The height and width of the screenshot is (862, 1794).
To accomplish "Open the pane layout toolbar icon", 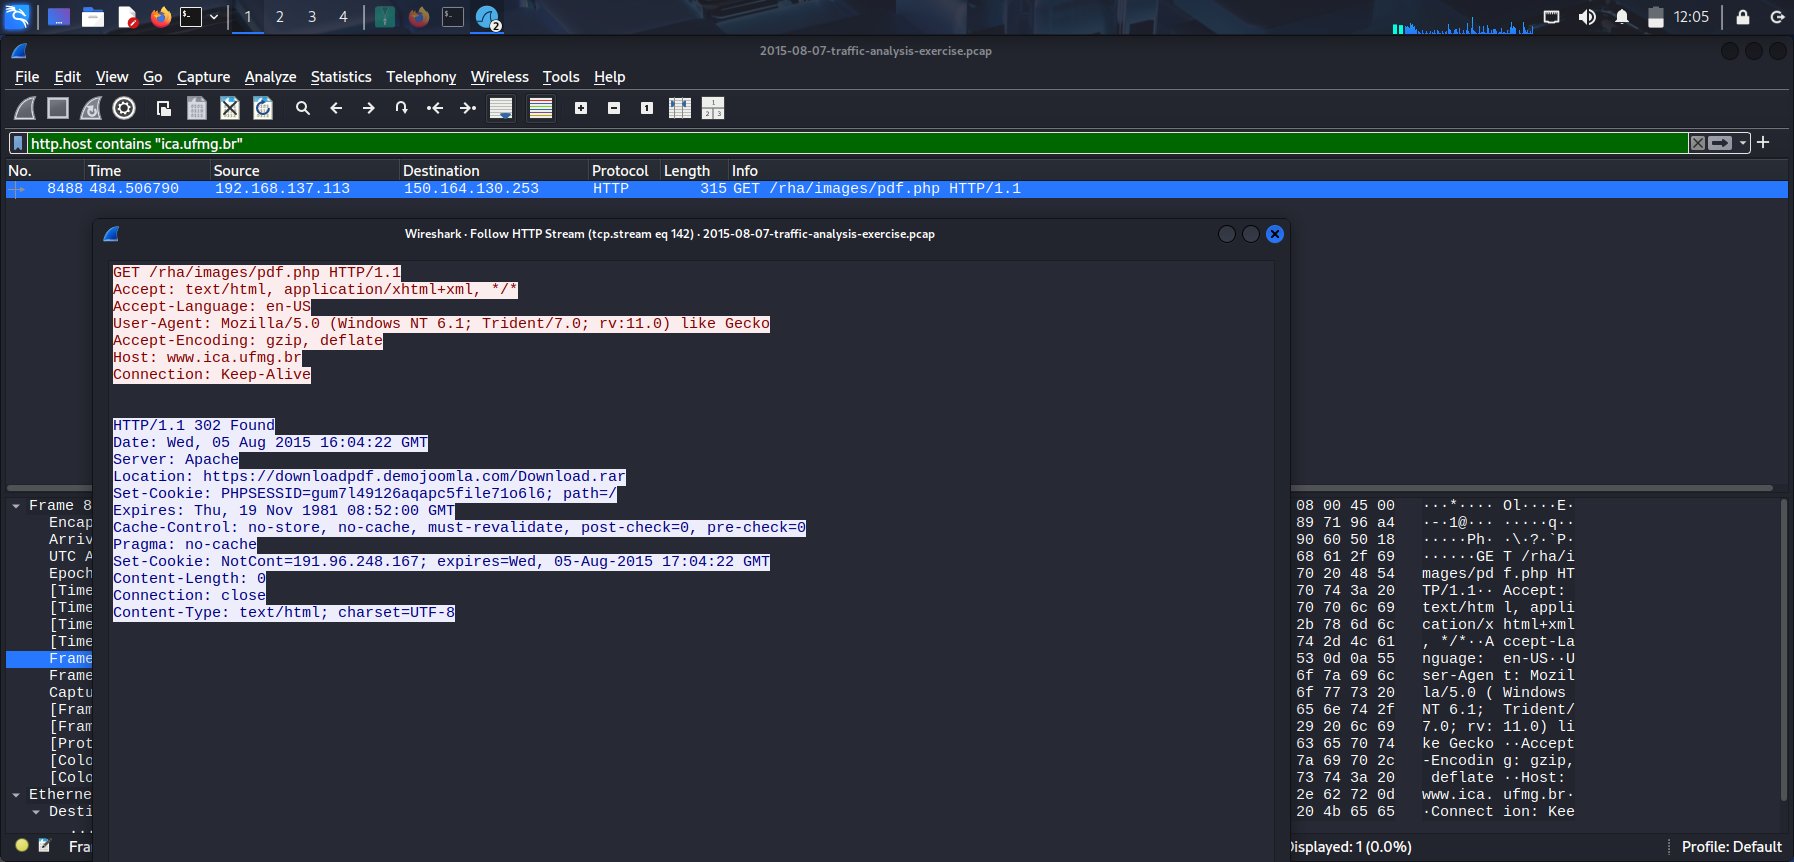I will [713, 108].
